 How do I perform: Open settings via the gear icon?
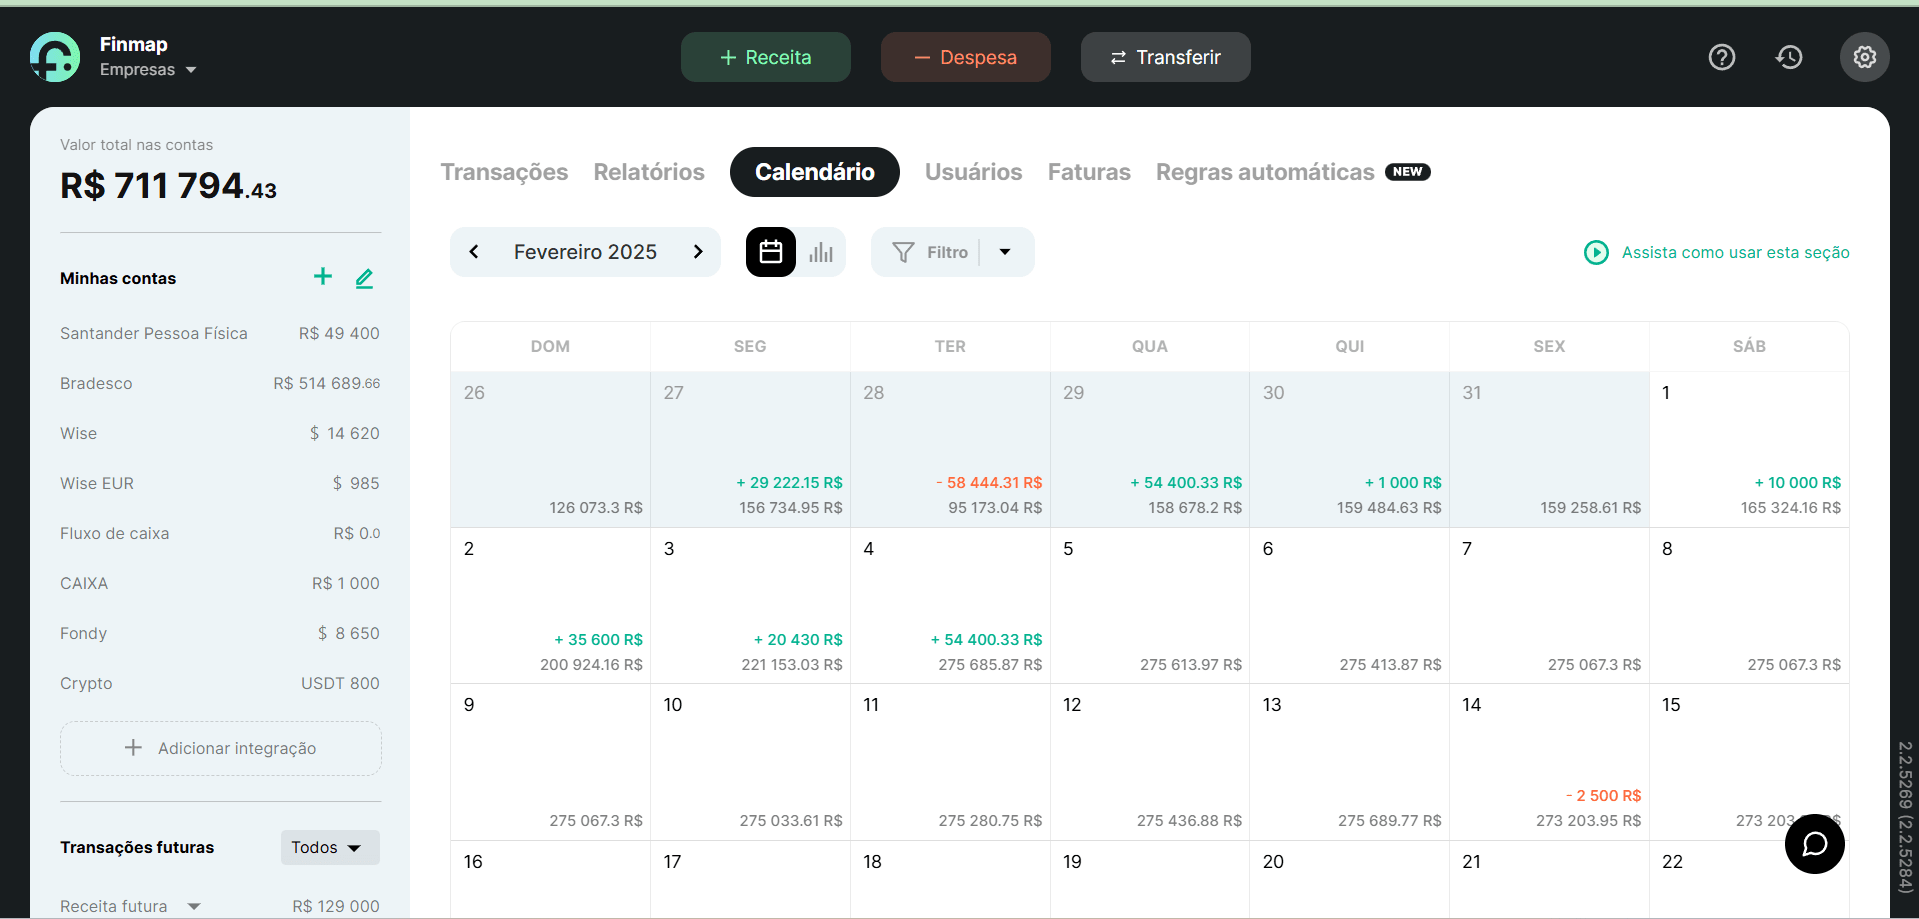coord(1864,57)
